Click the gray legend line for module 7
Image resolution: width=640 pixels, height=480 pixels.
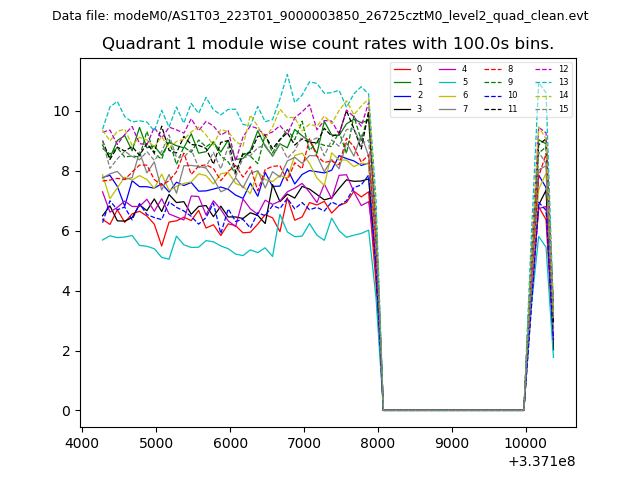point(448,108)
